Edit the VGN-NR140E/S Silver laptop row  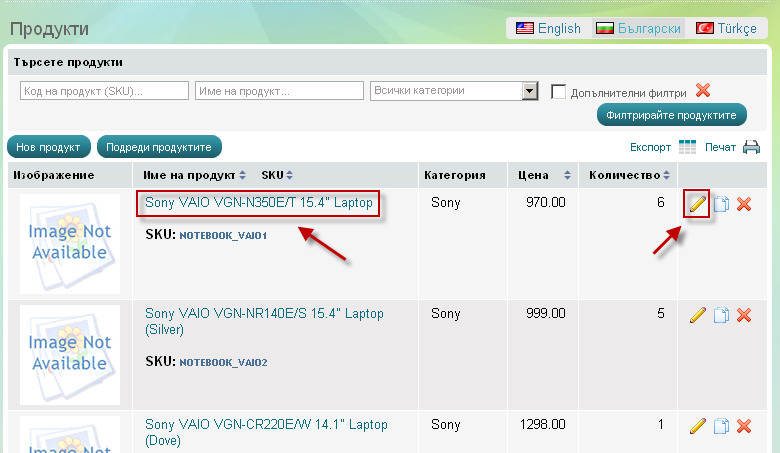click(698, 315)
